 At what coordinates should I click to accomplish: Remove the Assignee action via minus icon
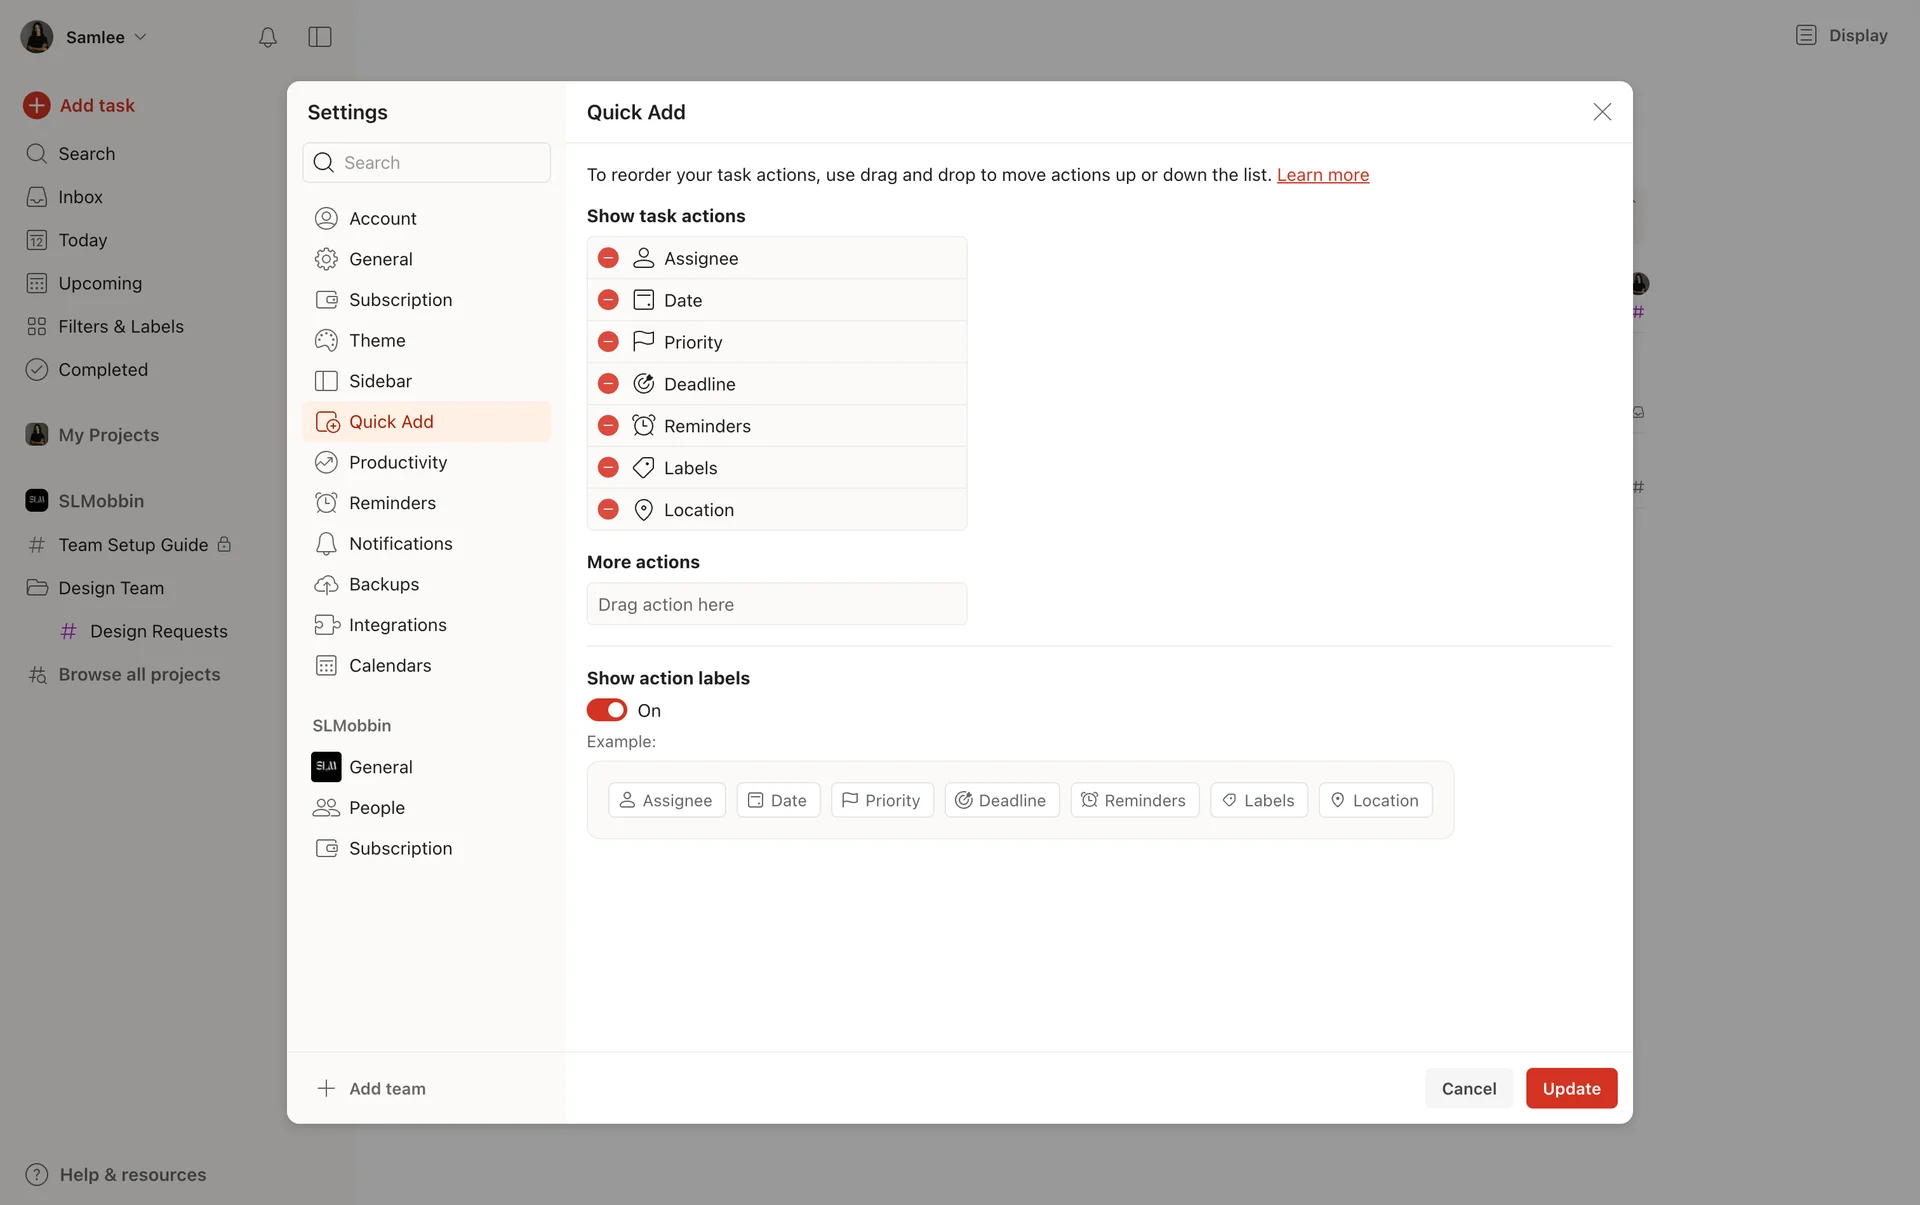[608, 258]
